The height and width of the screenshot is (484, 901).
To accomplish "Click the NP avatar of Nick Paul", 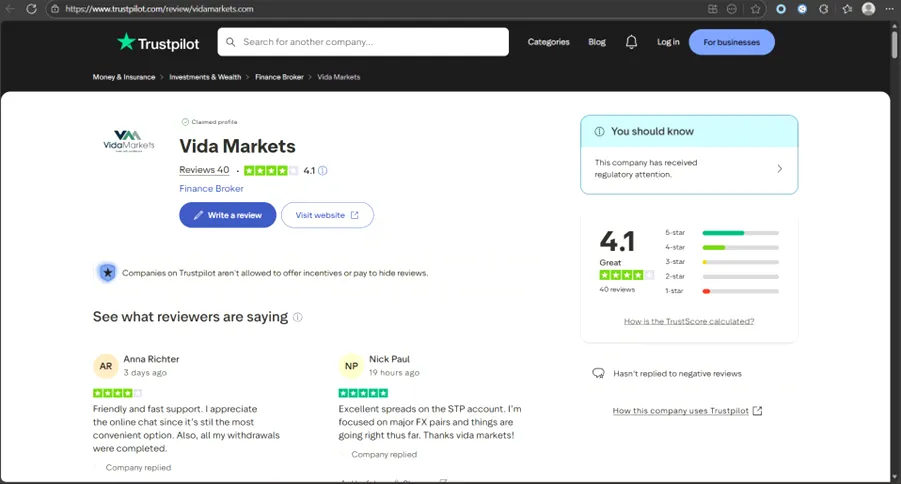I will pos(351,366).
